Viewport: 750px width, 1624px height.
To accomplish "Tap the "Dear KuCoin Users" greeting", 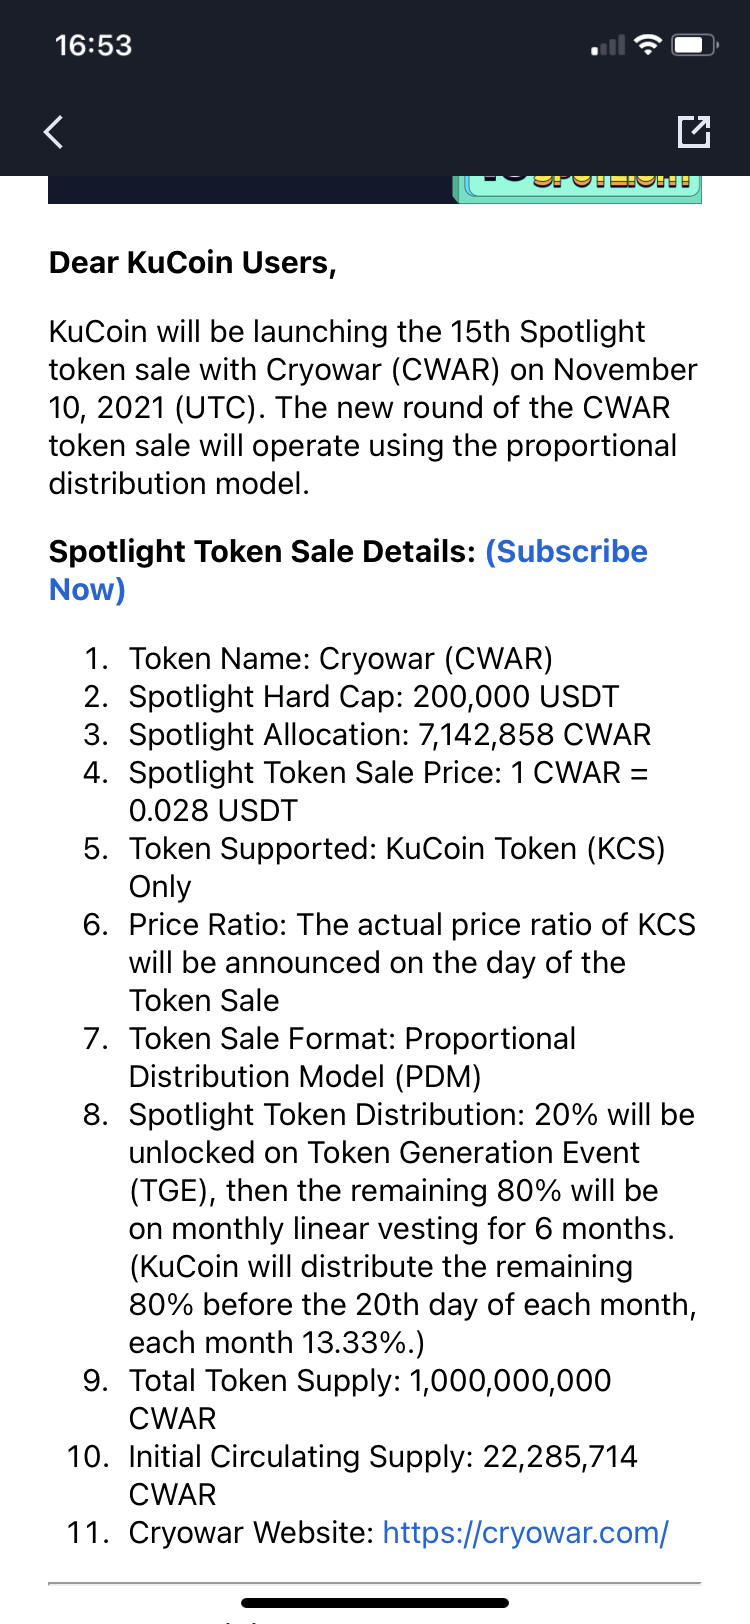I will click(x=193, y=262).
